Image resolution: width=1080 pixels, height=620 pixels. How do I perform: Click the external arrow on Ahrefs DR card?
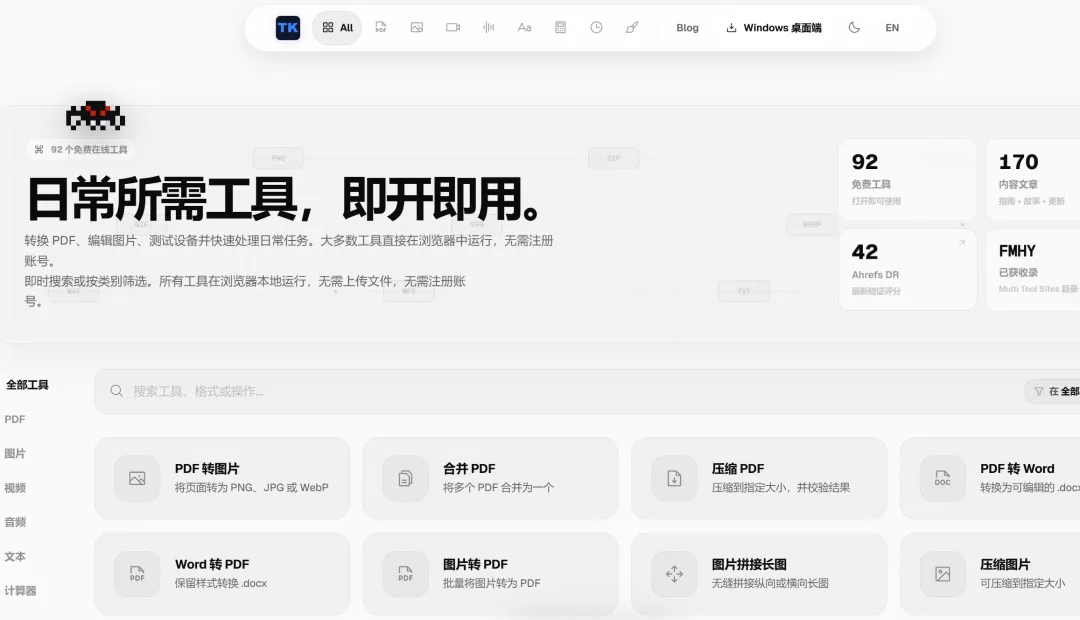click(x=962, y=243)
